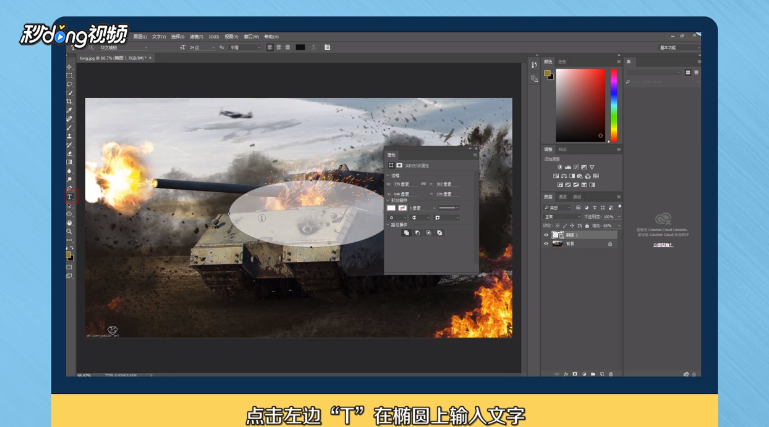Select the Zoom tool
Screen dimensions: 769x427
coord(70,231)
